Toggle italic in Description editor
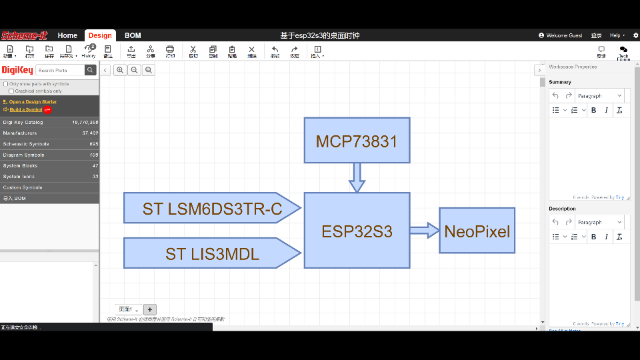Image resolution: width=640 pixels, height=360 pixels. (x=606, y=237)
